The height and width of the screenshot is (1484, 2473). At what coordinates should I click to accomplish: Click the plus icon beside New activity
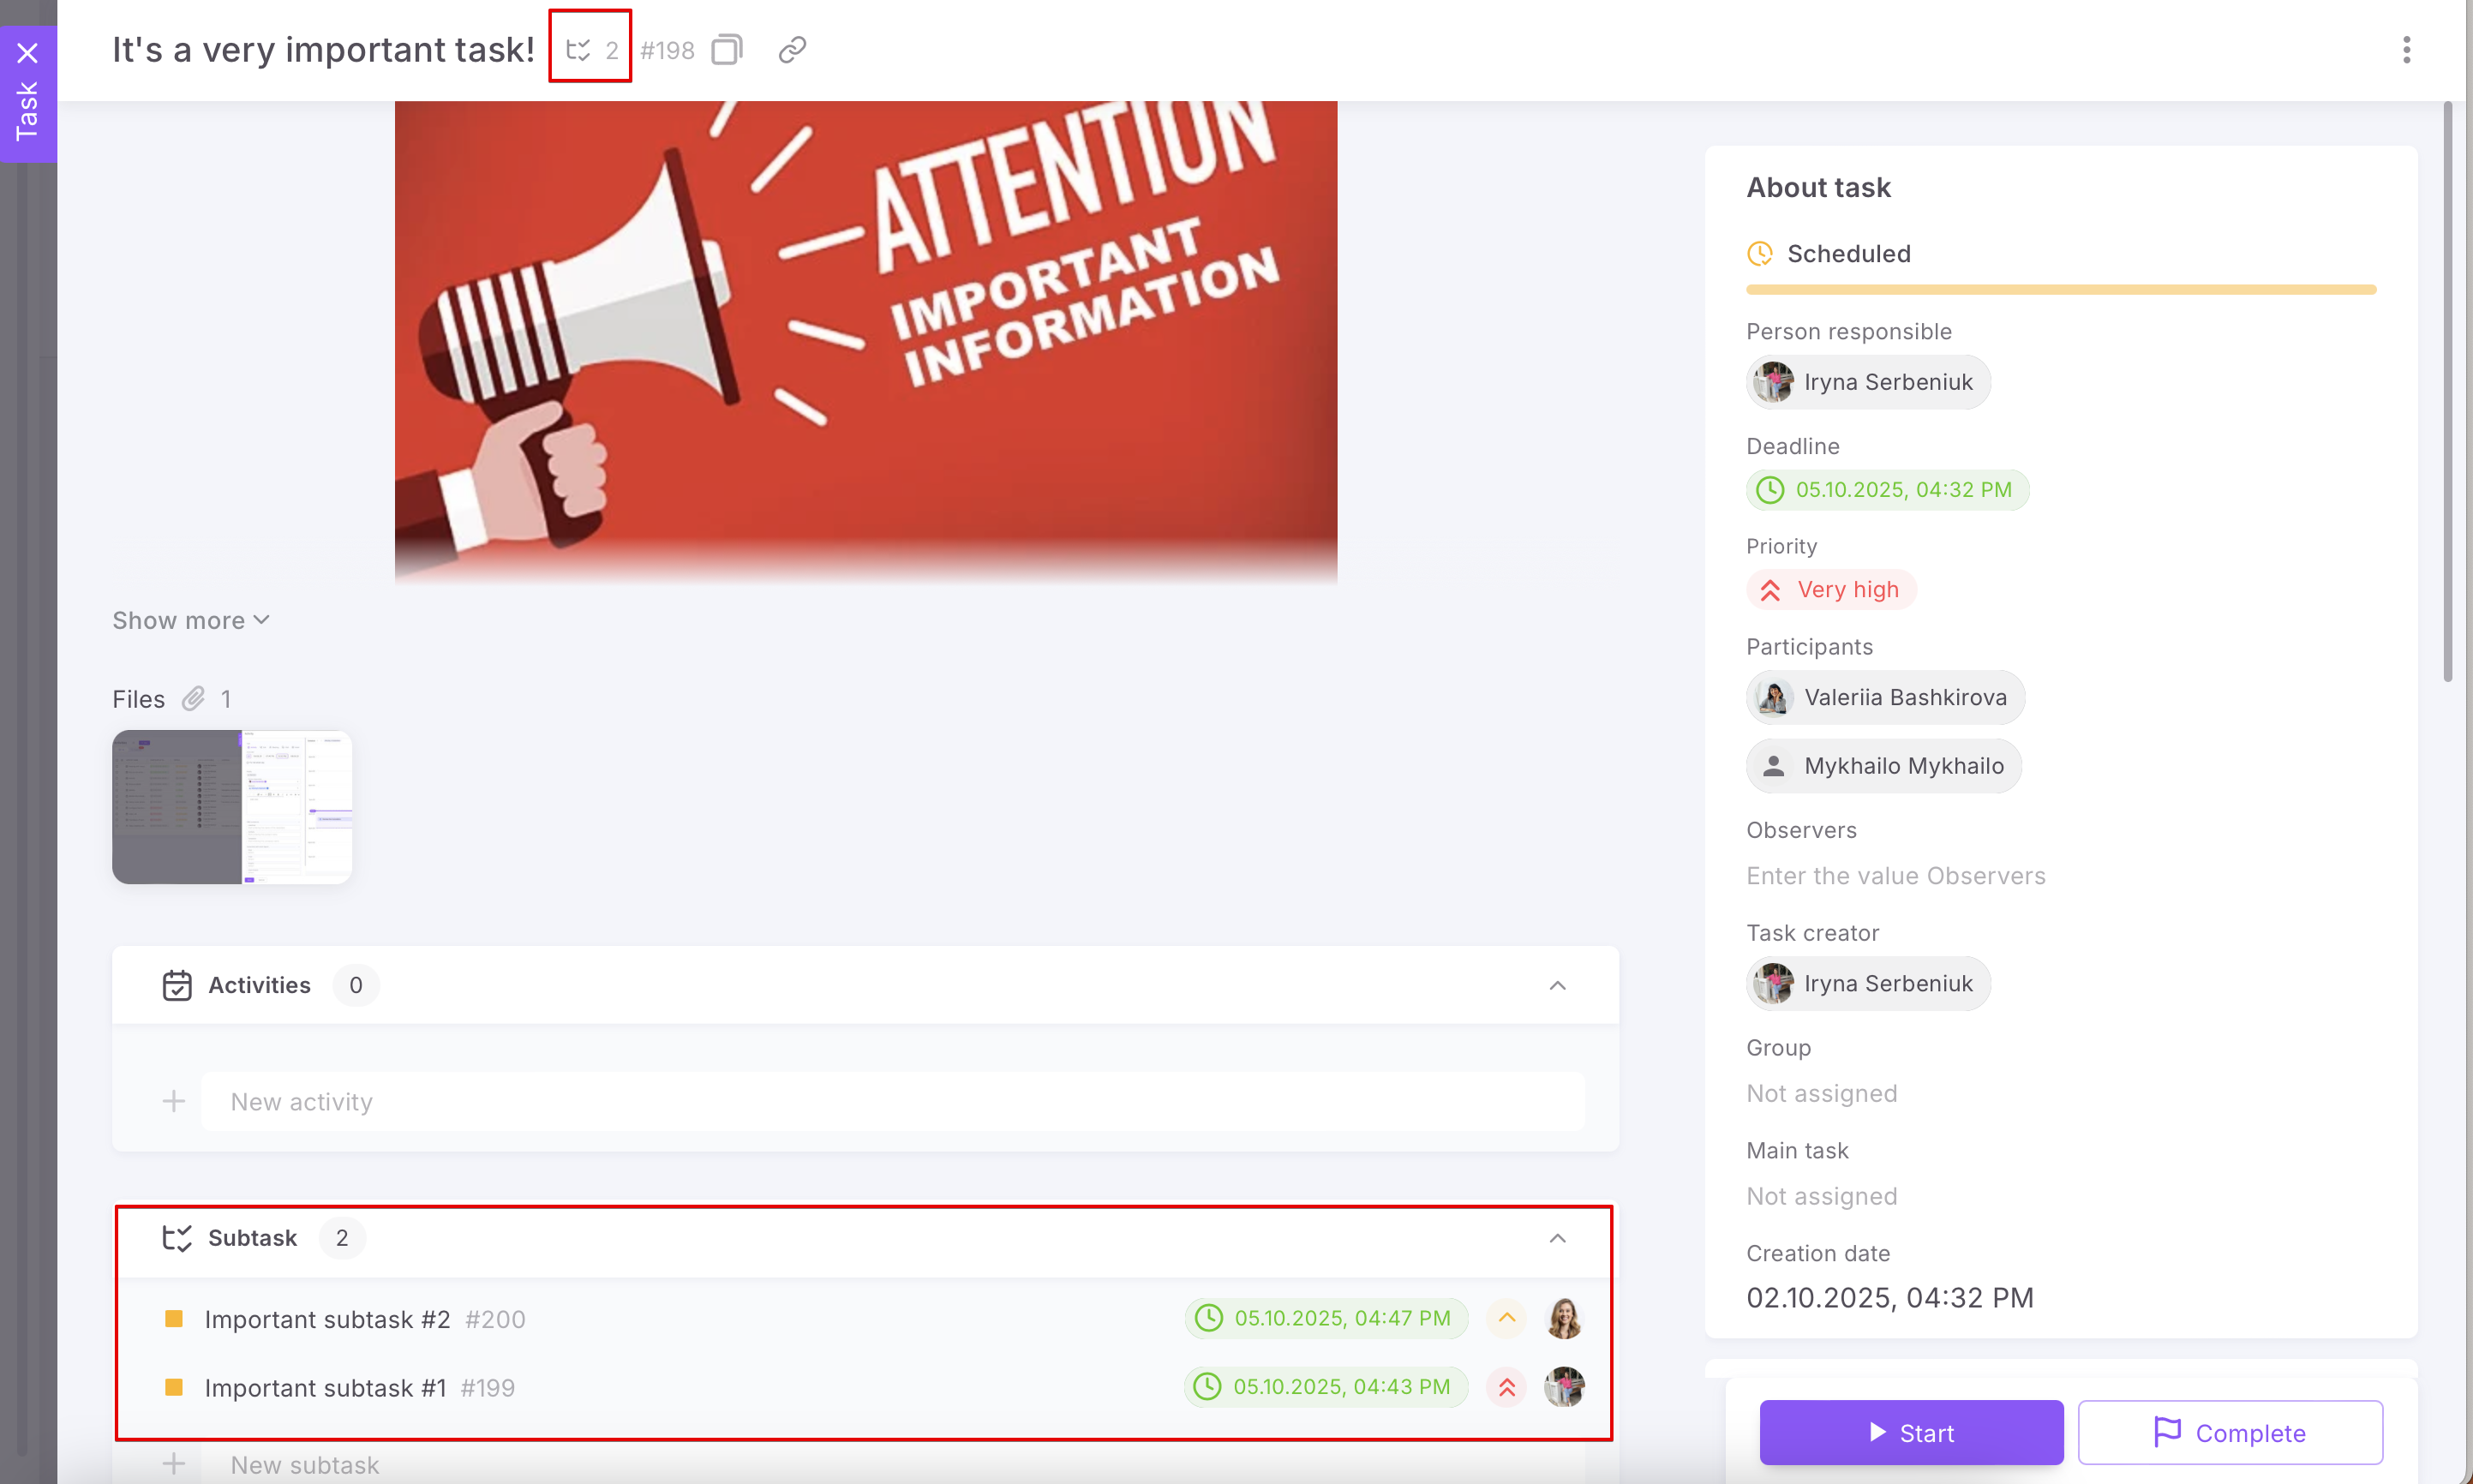coord(173,1101)
